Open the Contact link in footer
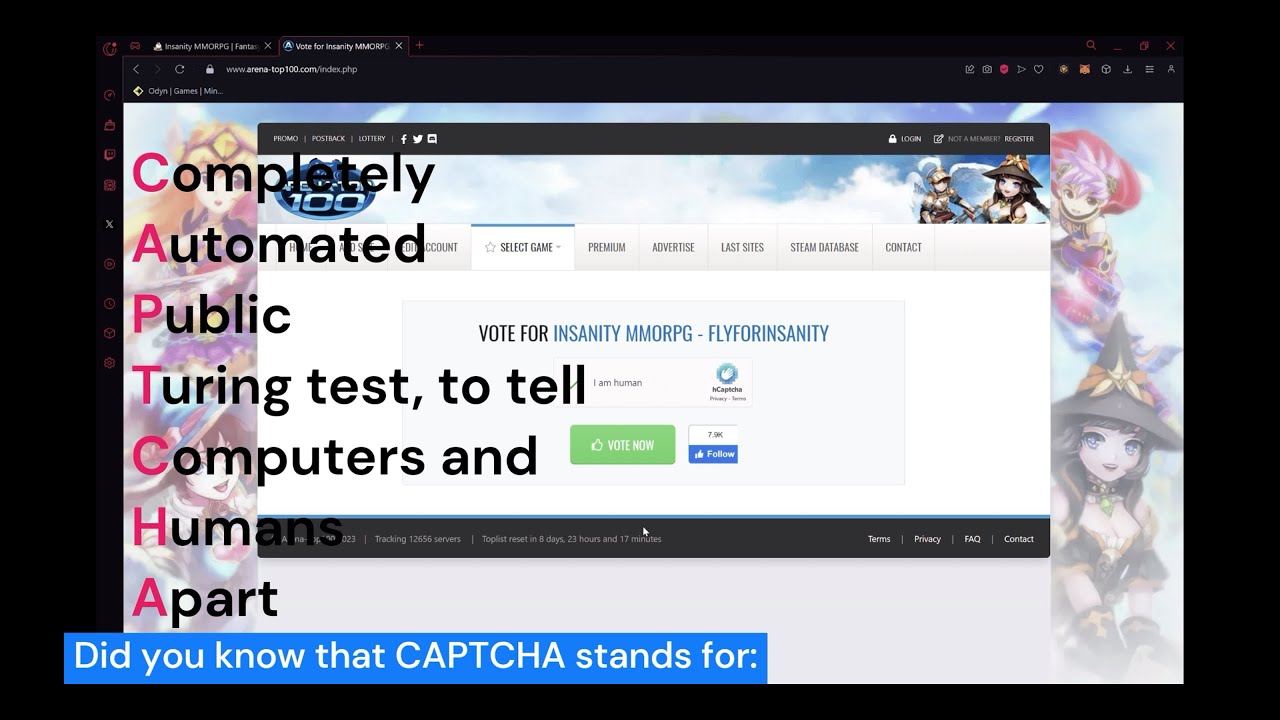 point(1019,539)
